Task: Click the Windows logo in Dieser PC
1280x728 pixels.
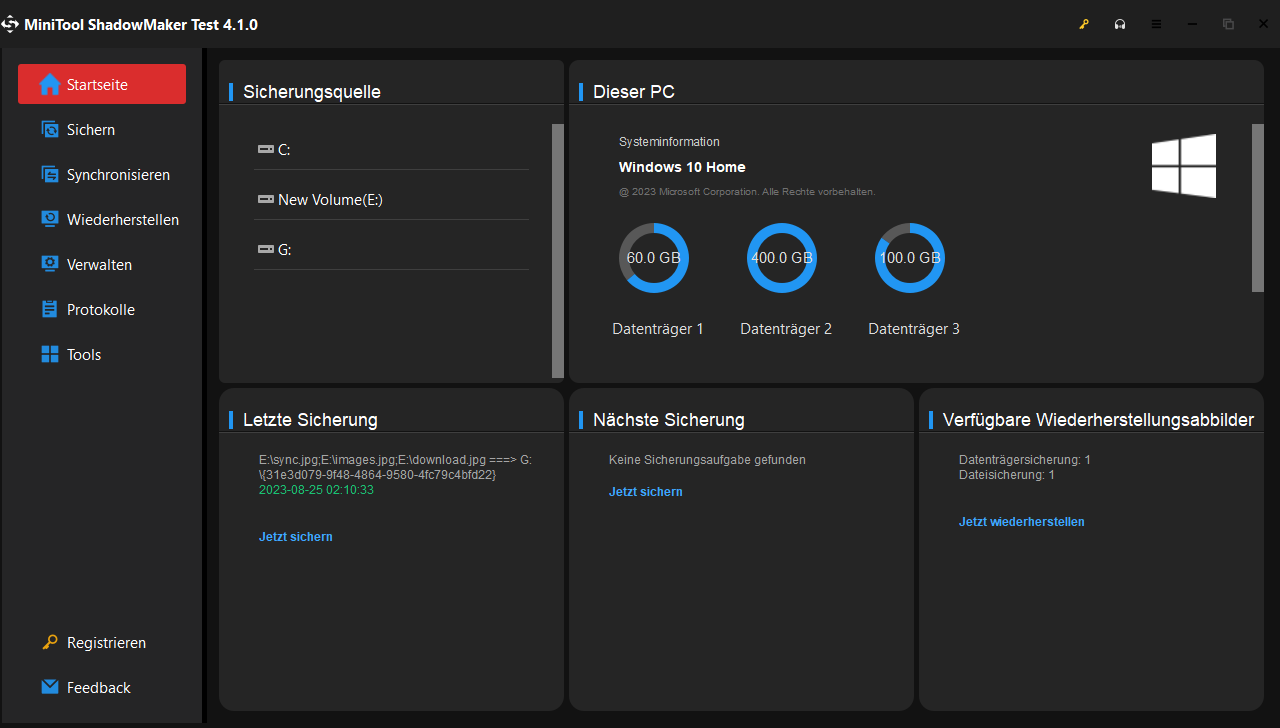Action: click(1184, 166)
